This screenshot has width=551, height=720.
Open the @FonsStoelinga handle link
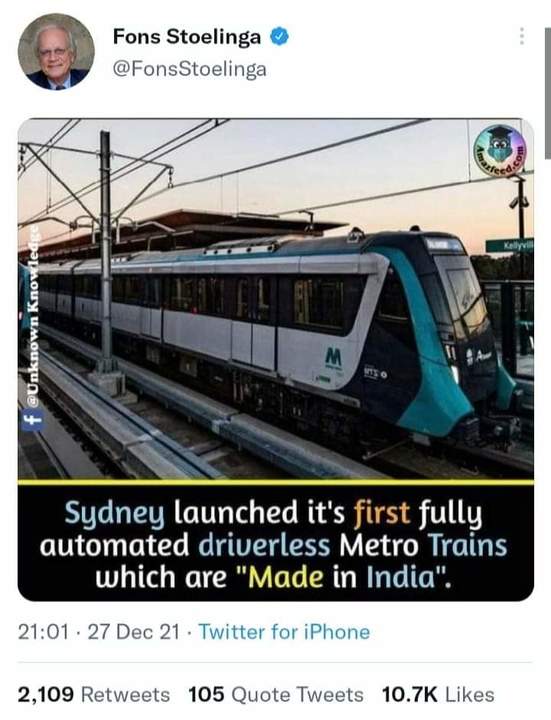pos(189,69)
